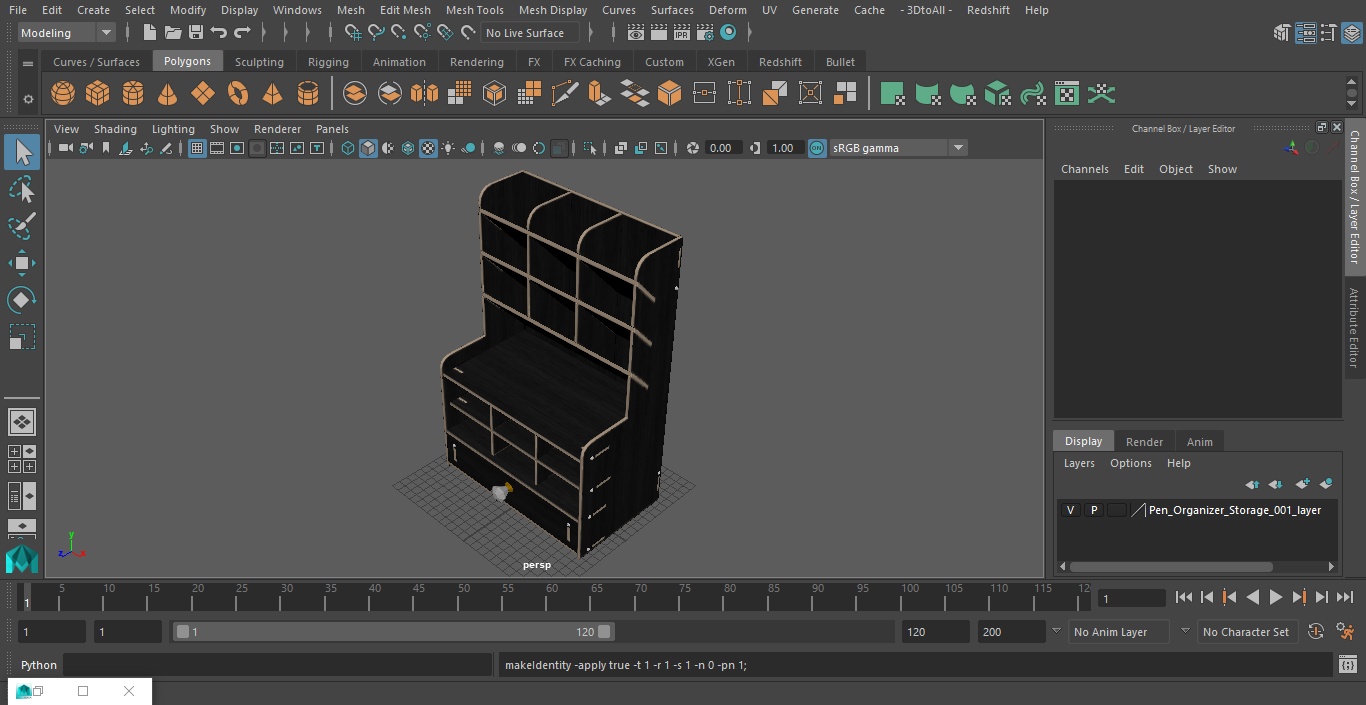Click the New Scene icon

click(149, 33)
